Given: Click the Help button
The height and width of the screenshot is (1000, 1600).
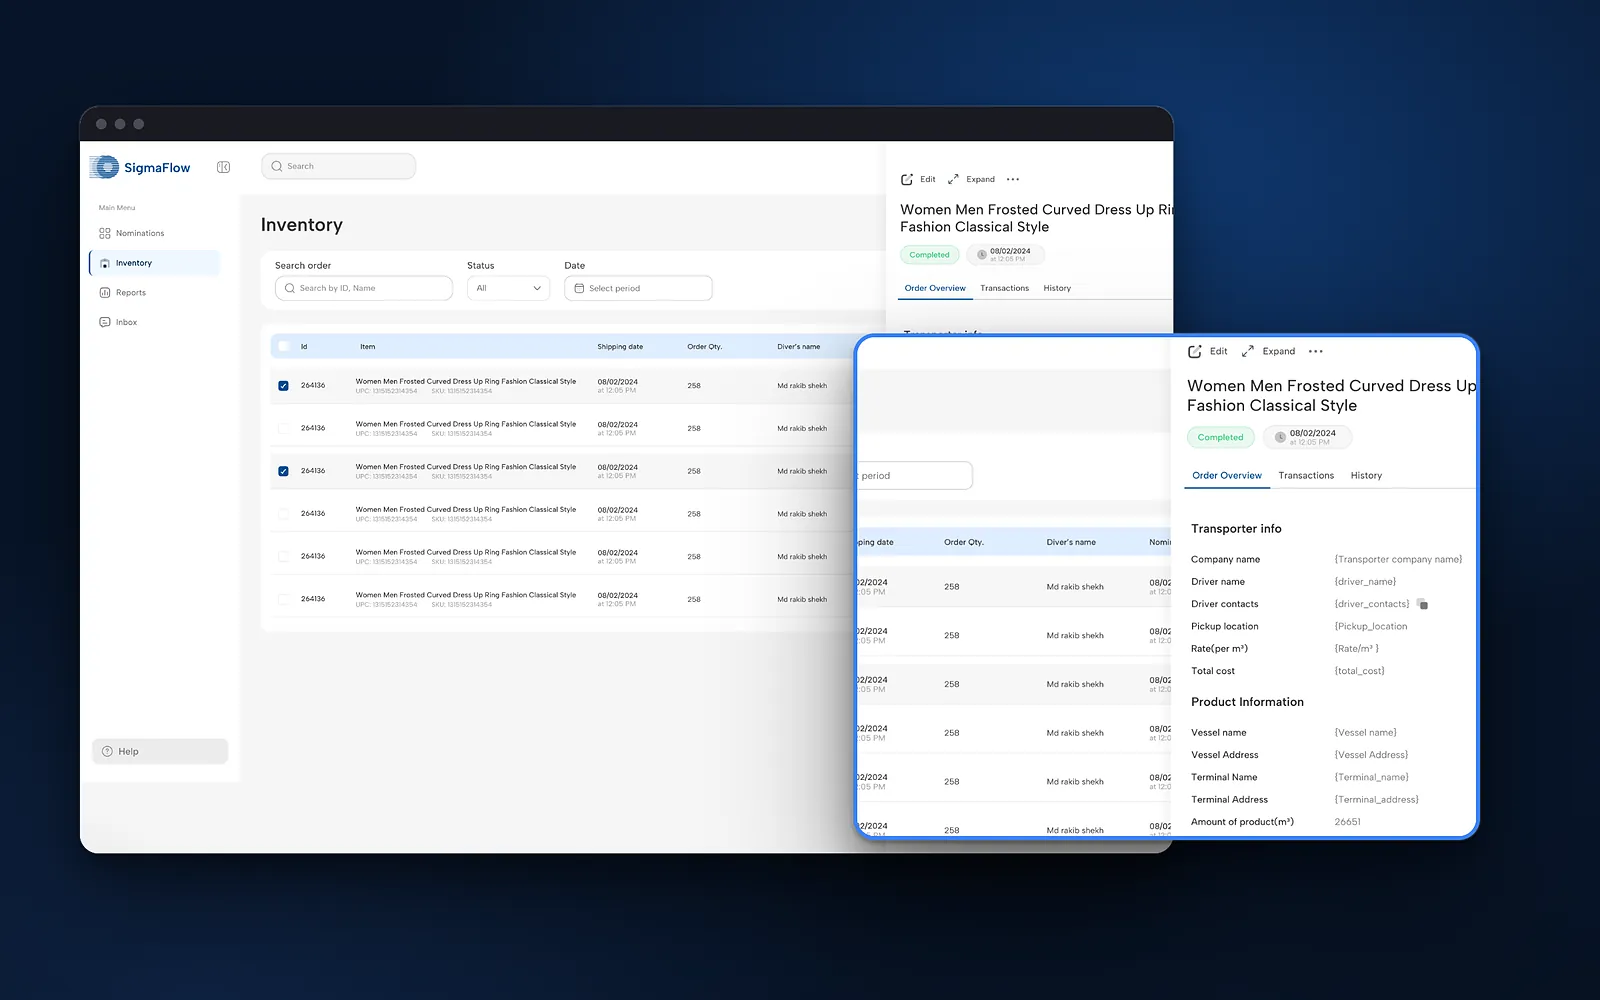Looking at the screenshot, I should (x=160, y=751).
